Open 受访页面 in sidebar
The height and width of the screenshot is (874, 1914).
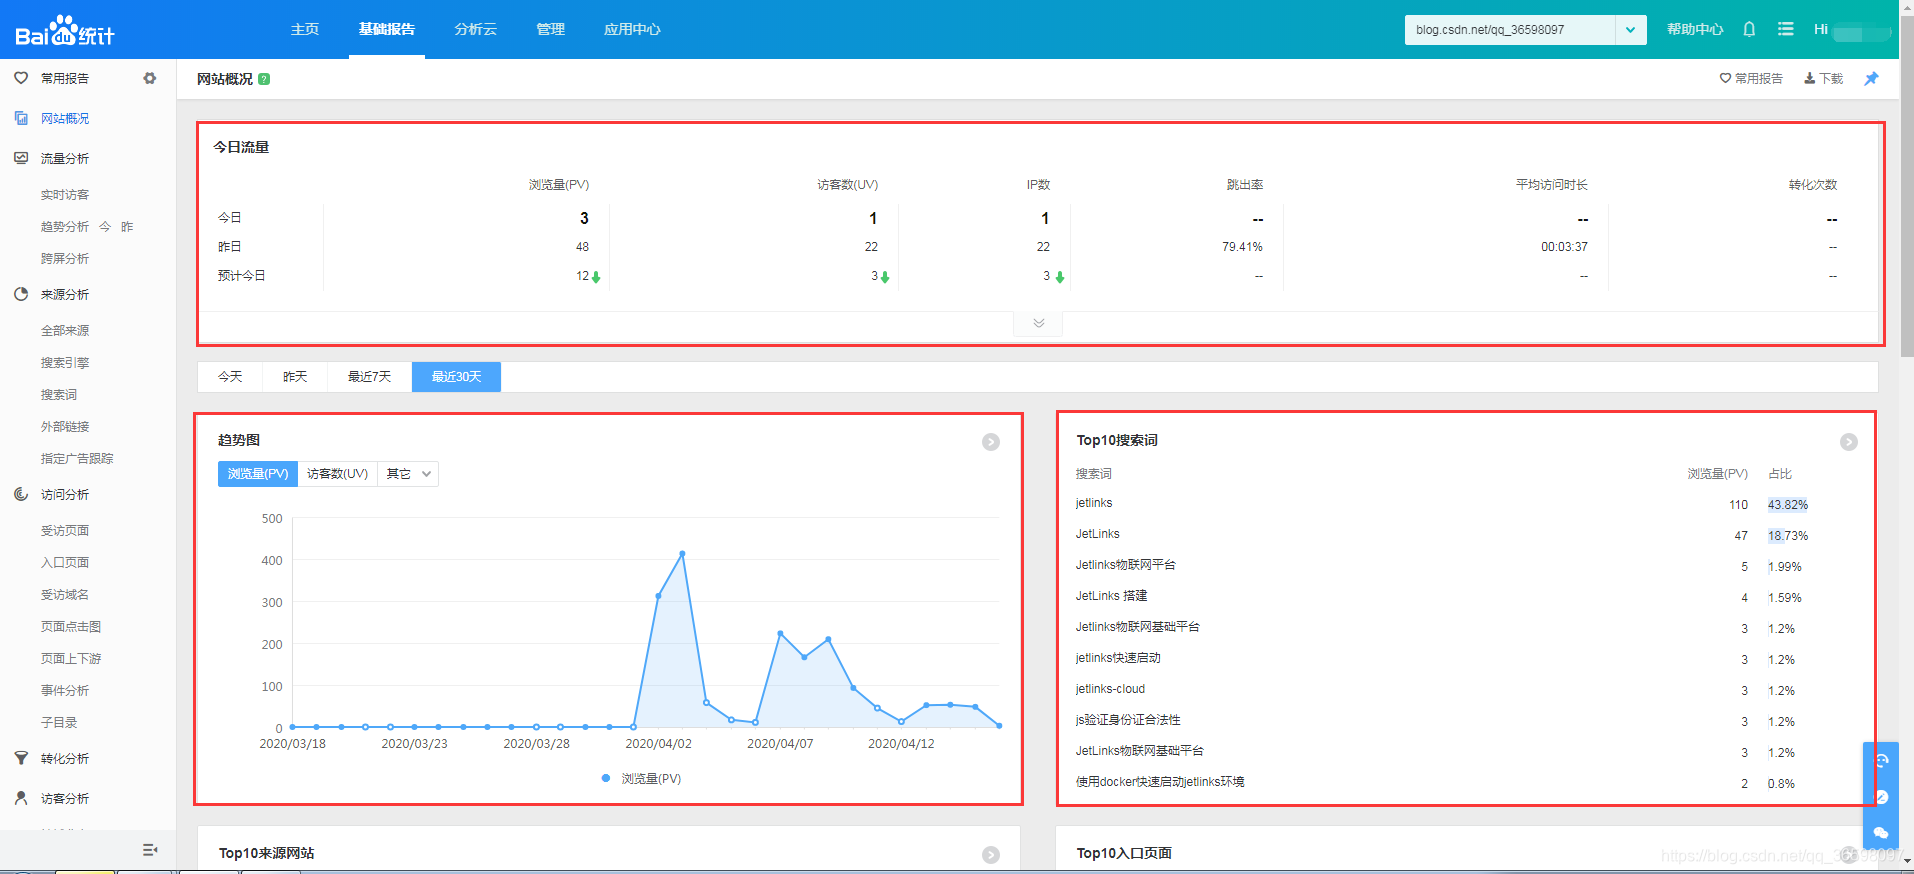pos(65,531)
